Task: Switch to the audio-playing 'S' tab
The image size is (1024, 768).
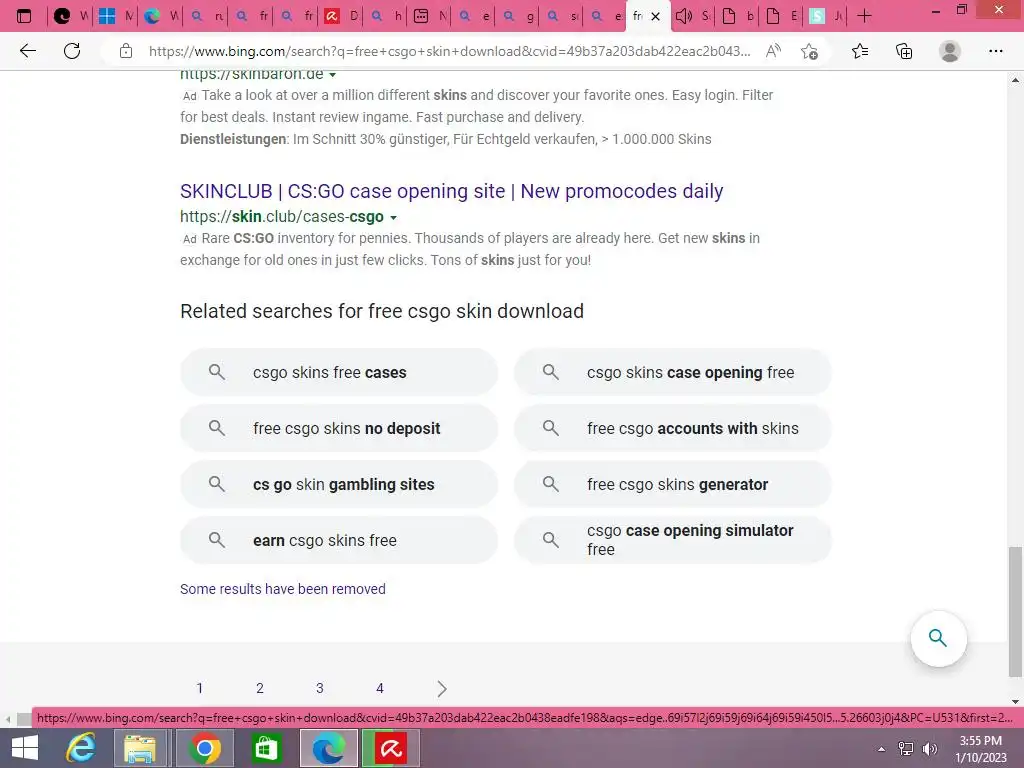Action: pyautogui.click(x=693, y=16)
